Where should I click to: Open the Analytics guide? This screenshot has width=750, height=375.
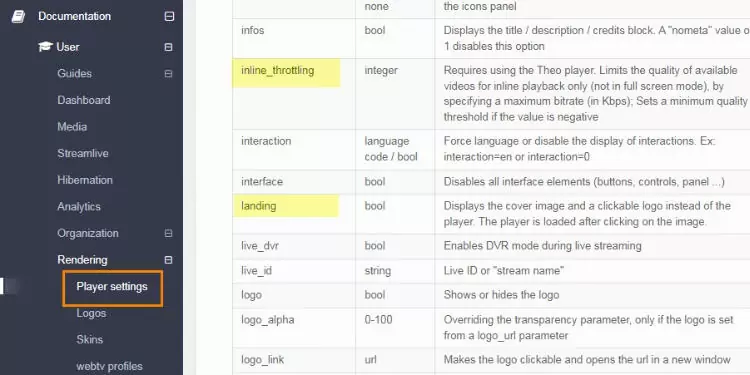pos(79,207)
